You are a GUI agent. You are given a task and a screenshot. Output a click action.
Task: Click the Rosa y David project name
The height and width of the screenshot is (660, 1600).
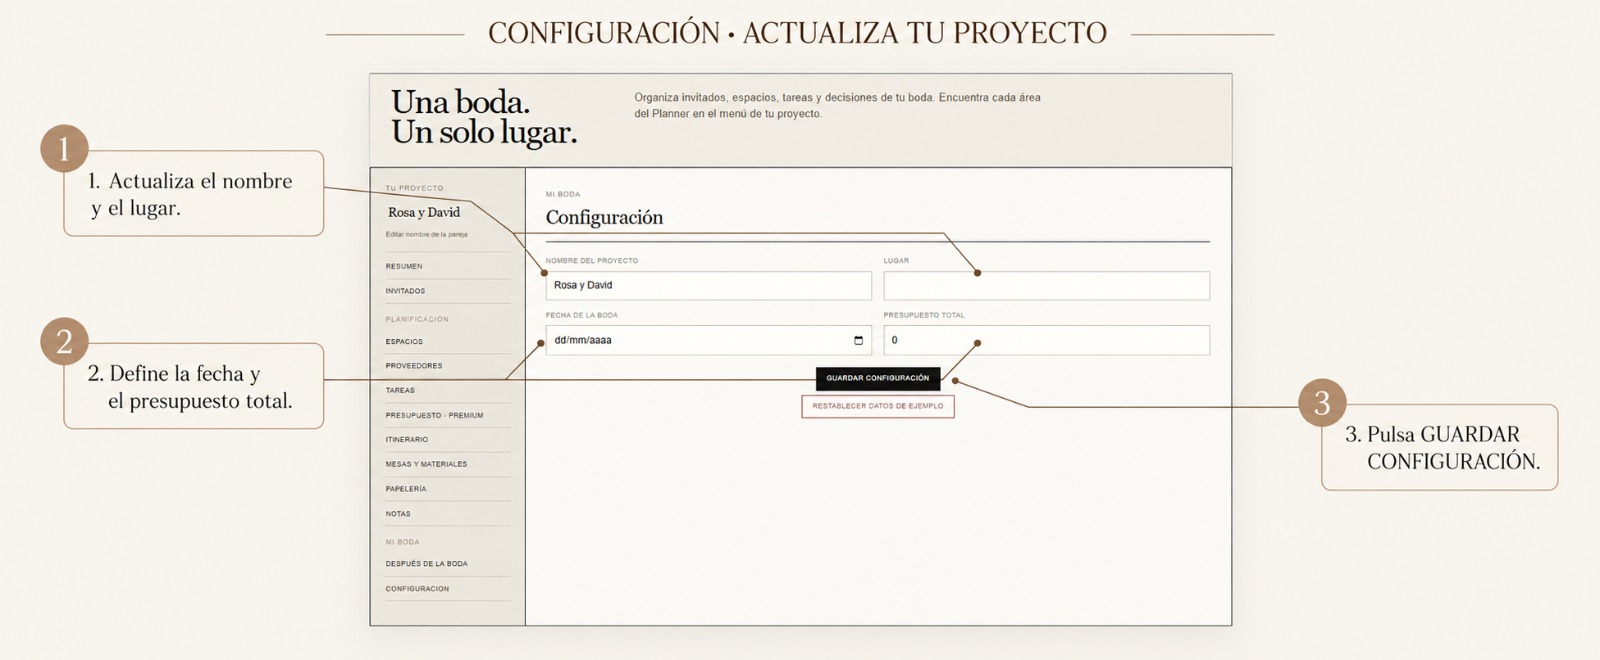424,212
